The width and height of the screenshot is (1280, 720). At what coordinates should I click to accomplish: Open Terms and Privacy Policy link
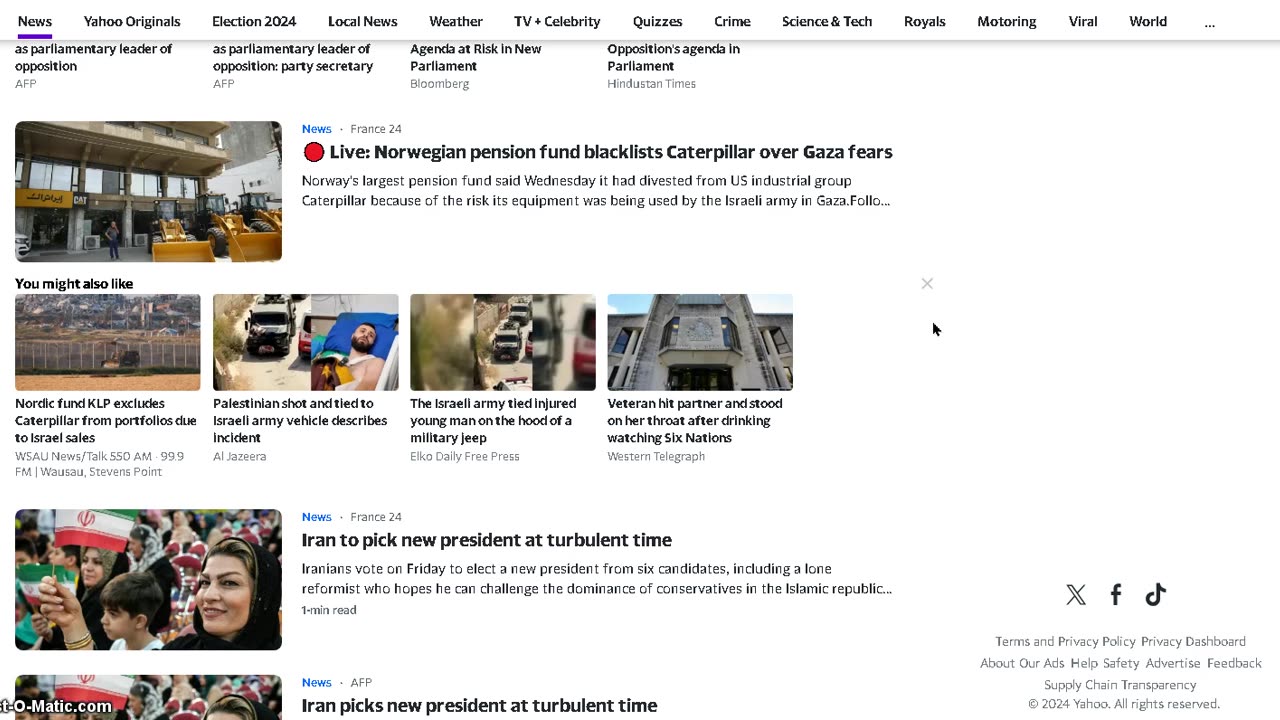pyautogui.click(x=1065, y=642)
